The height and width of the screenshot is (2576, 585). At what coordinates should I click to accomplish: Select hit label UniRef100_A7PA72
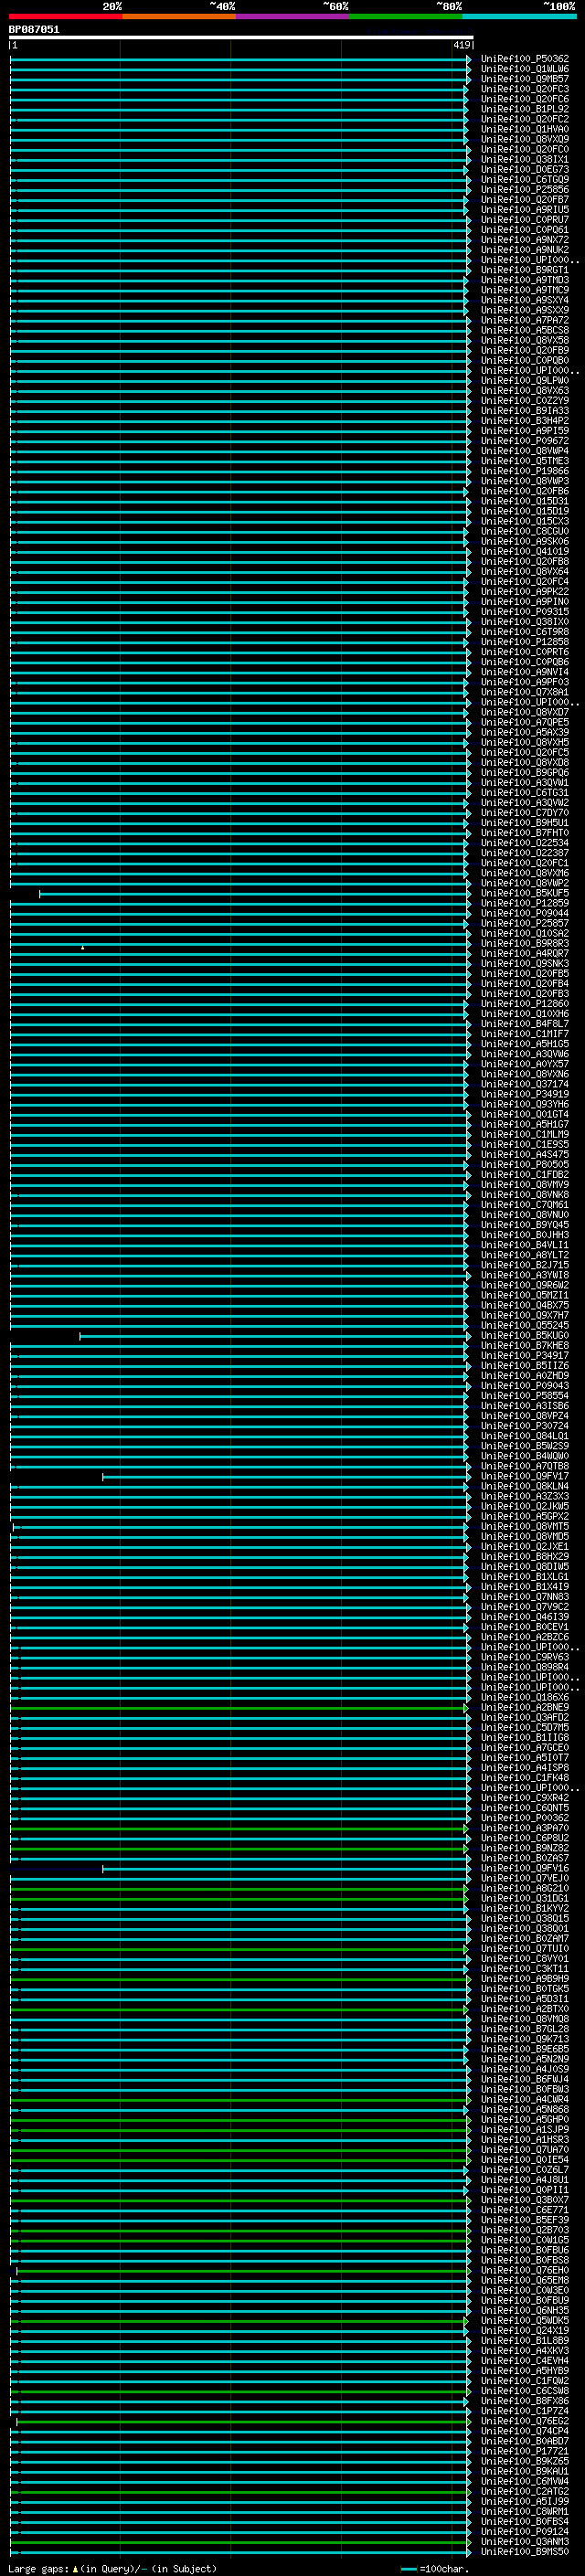[x=524, y=321]
